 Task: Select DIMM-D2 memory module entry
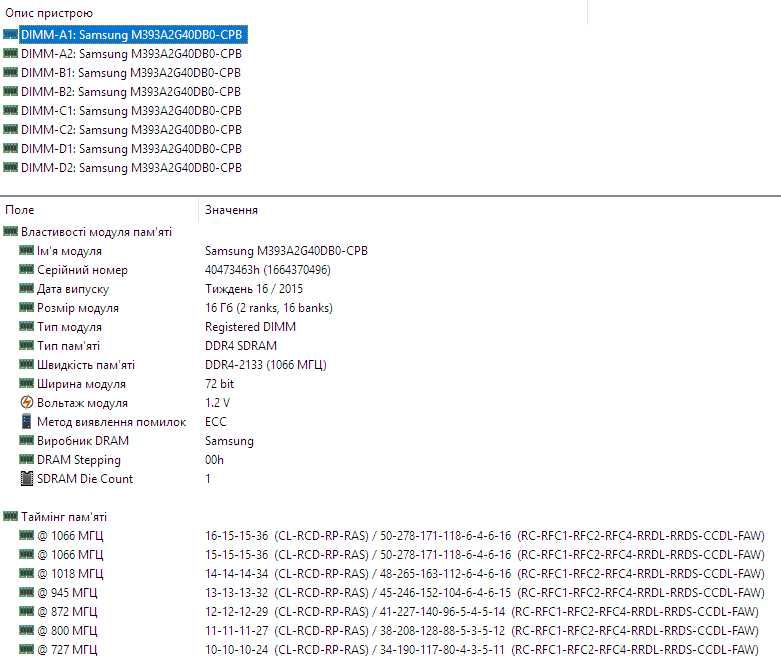pos(131,167)
